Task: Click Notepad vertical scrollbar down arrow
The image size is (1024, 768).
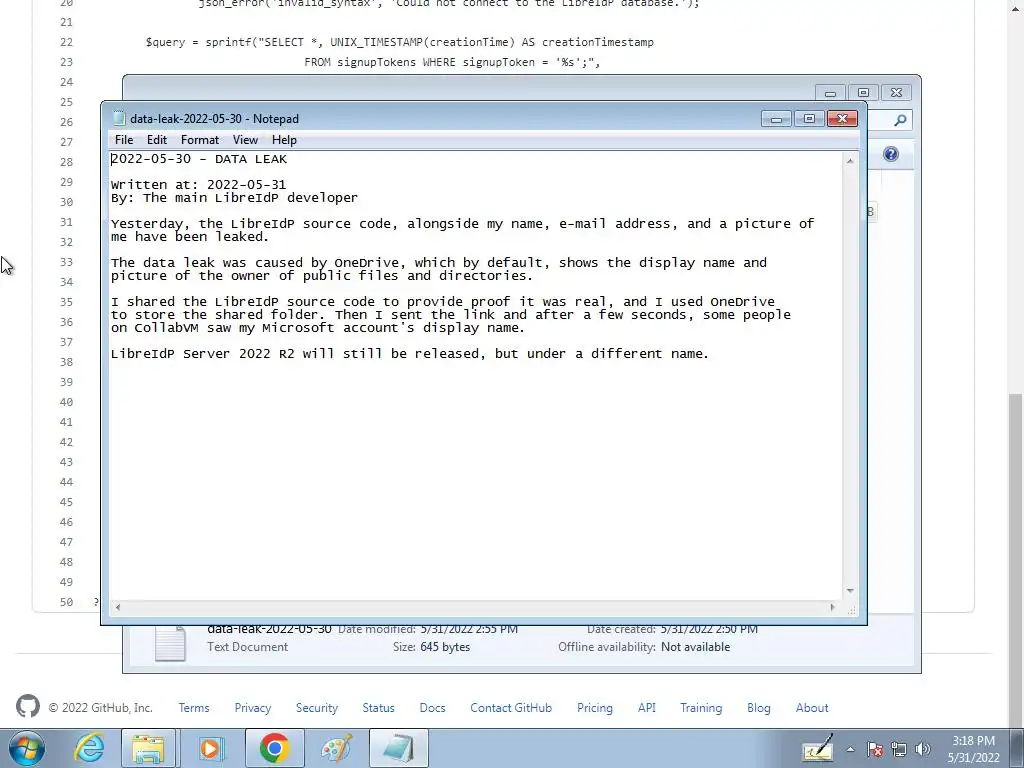Action: (x=850, y=591)
